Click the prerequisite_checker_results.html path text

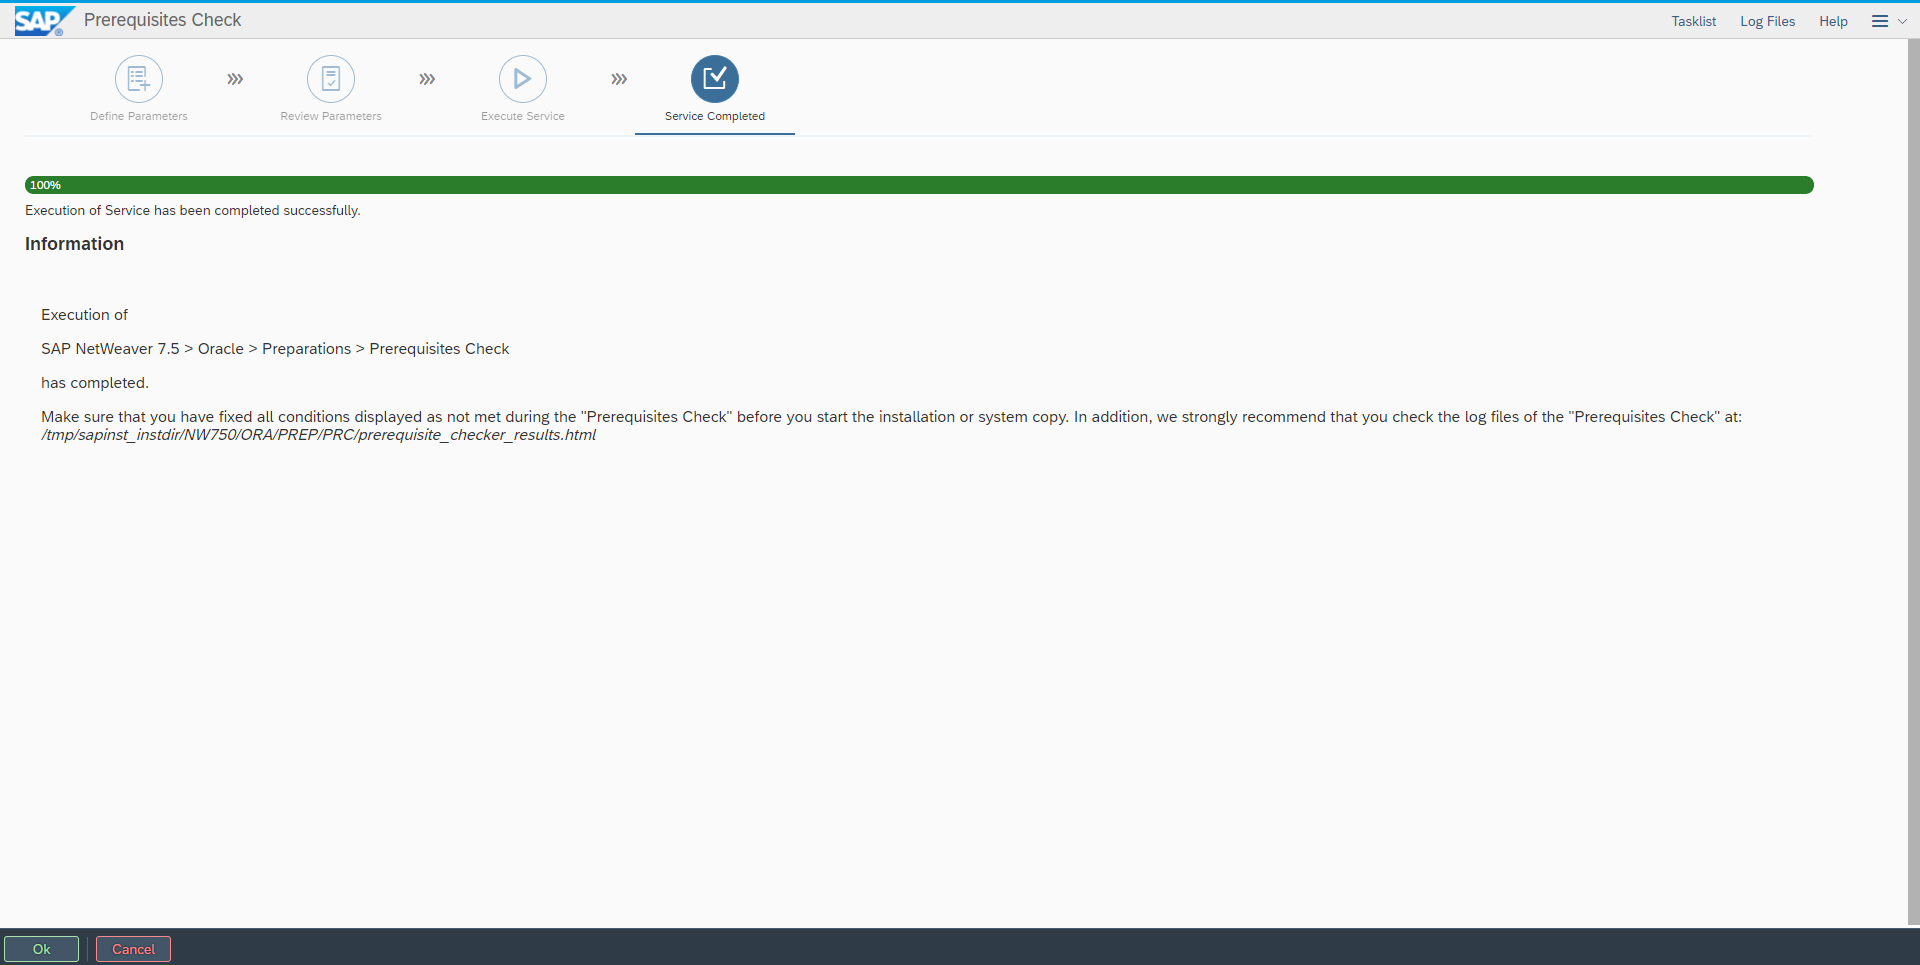(319, 435)
